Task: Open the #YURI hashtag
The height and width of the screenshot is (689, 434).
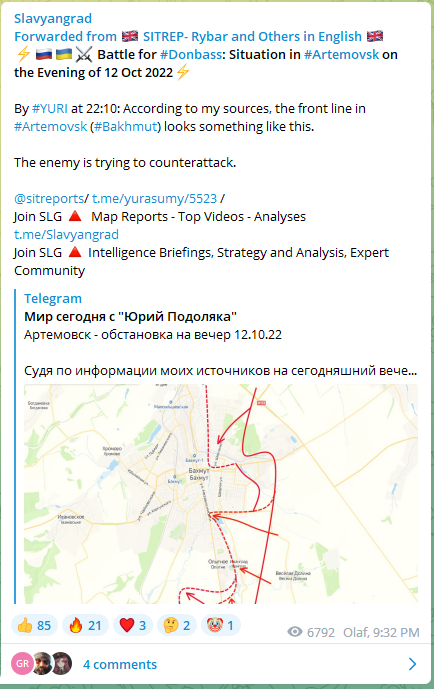Action: [x=50, y=109]
